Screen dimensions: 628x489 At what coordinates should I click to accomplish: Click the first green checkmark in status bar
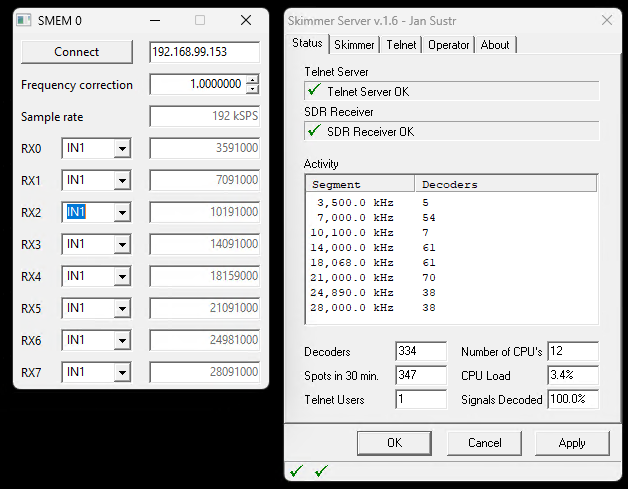[296, 471]
